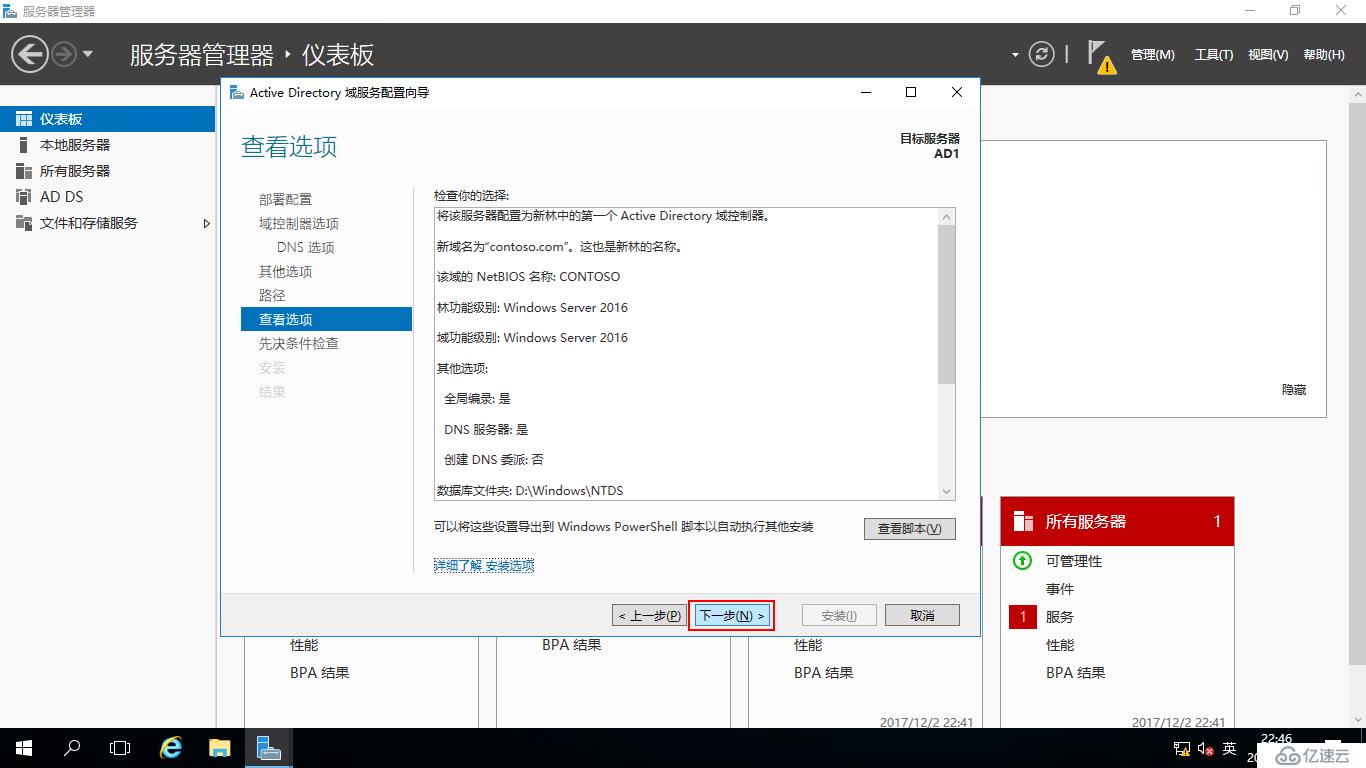Image resolution: width=1366 pixels, height=768 pixels.
Task: Click the muted volume tray icon
Action: click(1207, 748)
